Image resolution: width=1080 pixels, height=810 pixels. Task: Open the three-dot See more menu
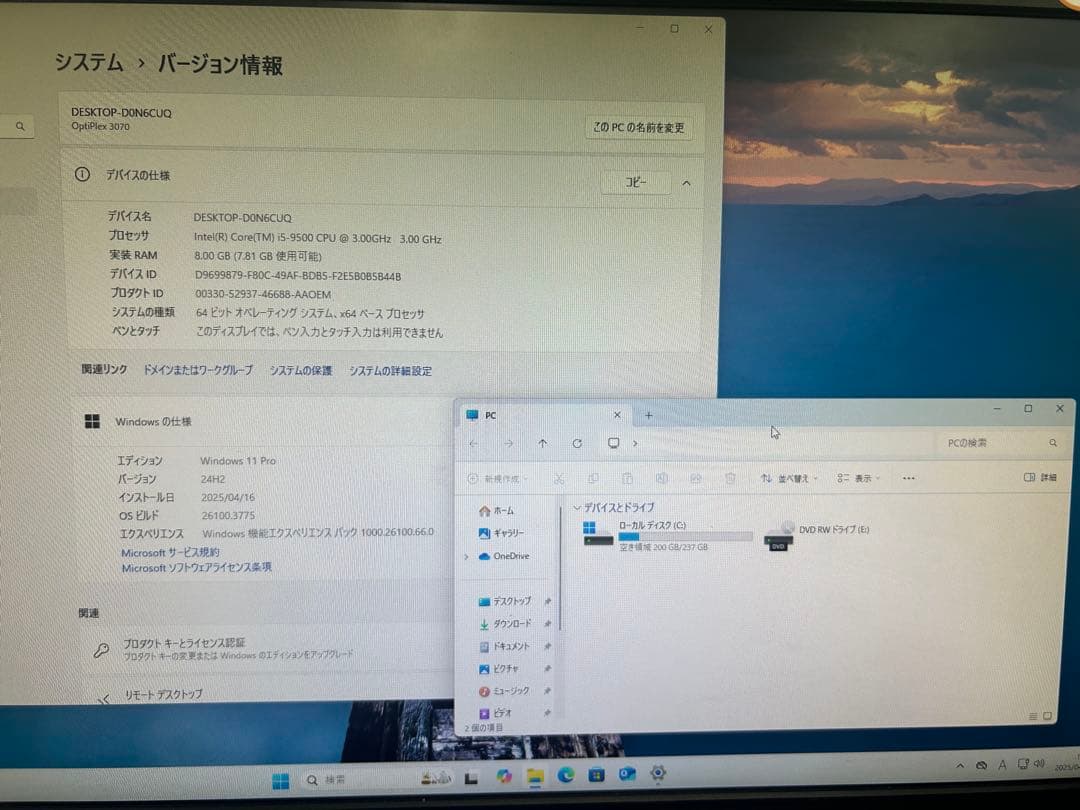(x=908, y=478)
